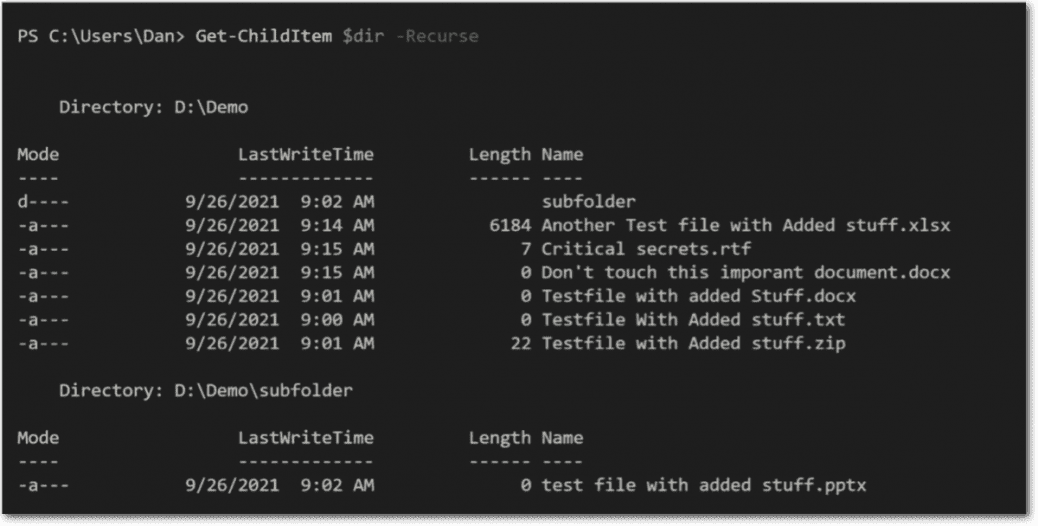Click the d---- mode of subfolder
The width and height of the screenshot is (1038, 526).
tap(43, 201)
